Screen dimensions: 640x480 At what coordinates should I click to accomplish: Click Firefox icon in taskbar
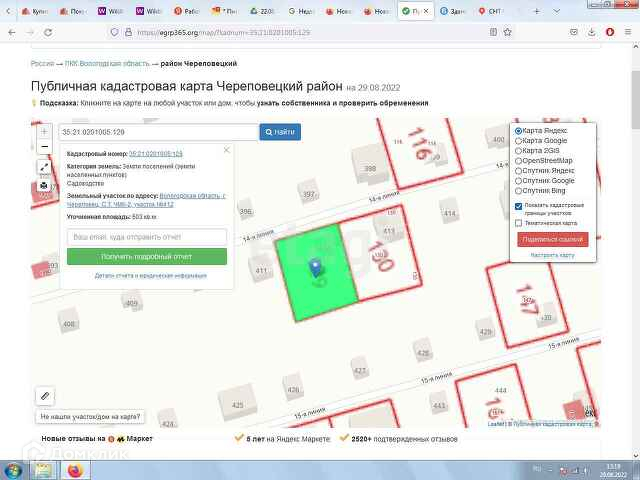click(x=75, y=471)
